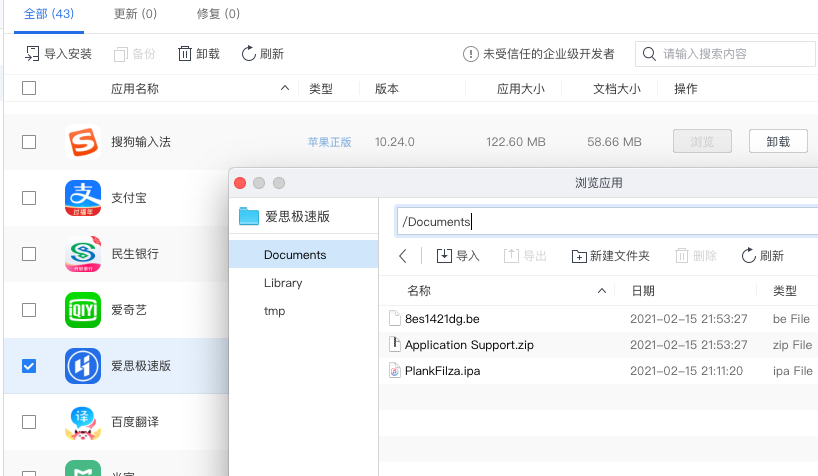Screen dimensions: 818x476
Task: Uncheck the 爱思极速版 checkbox
Action: click(x=29, y=366)
